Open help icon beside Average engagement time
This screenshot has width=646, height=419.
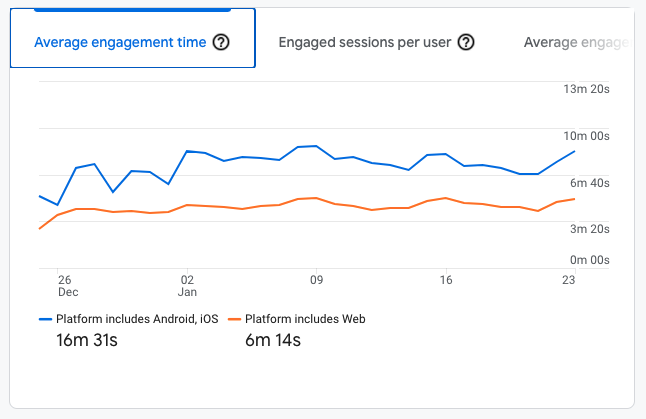[221, 42]
